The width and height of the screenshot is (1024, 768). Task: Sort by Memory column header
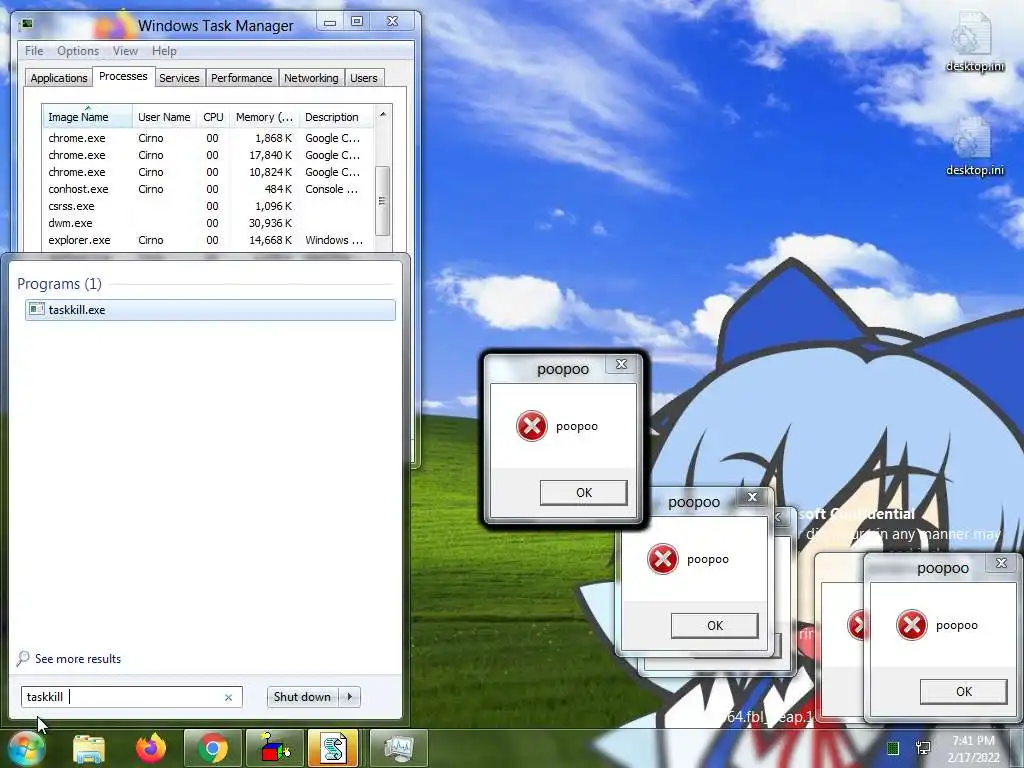coord(264,117)
